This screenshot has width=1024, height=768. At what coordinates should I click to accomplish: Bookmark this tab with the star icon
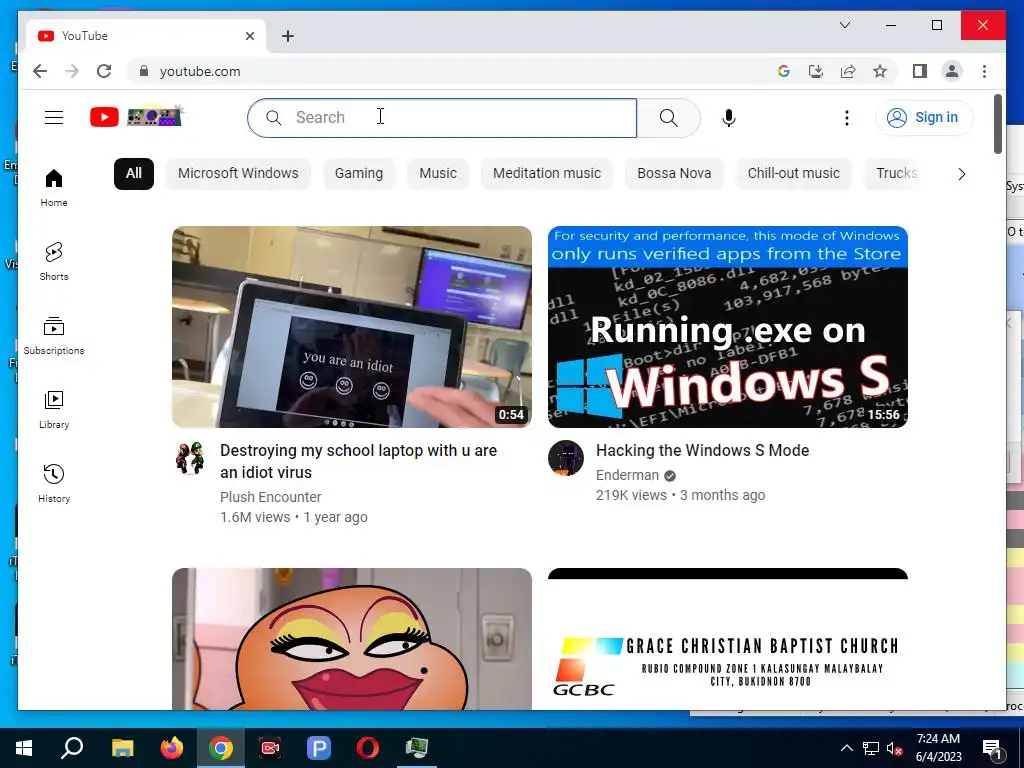click(880, 71)
